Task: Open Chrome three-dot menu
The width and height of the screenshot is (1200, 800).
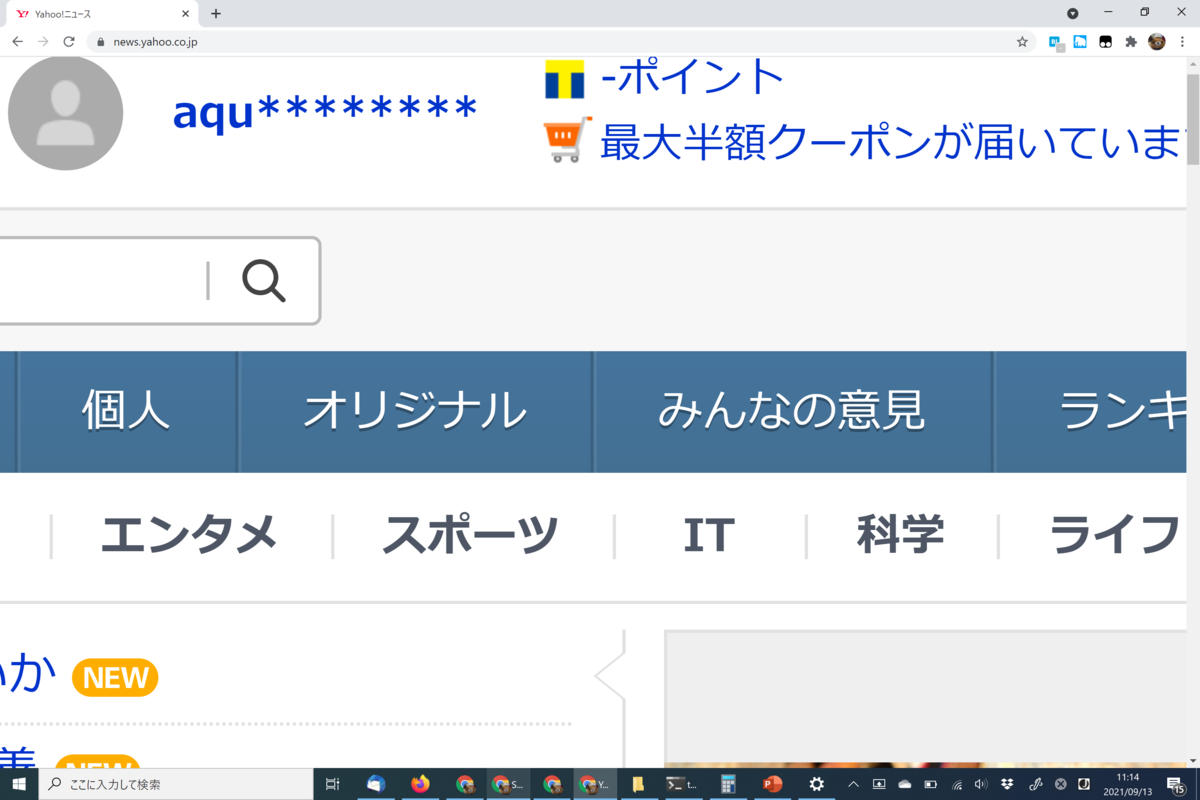Action: pyautogui.click(x=1182, y=42)
